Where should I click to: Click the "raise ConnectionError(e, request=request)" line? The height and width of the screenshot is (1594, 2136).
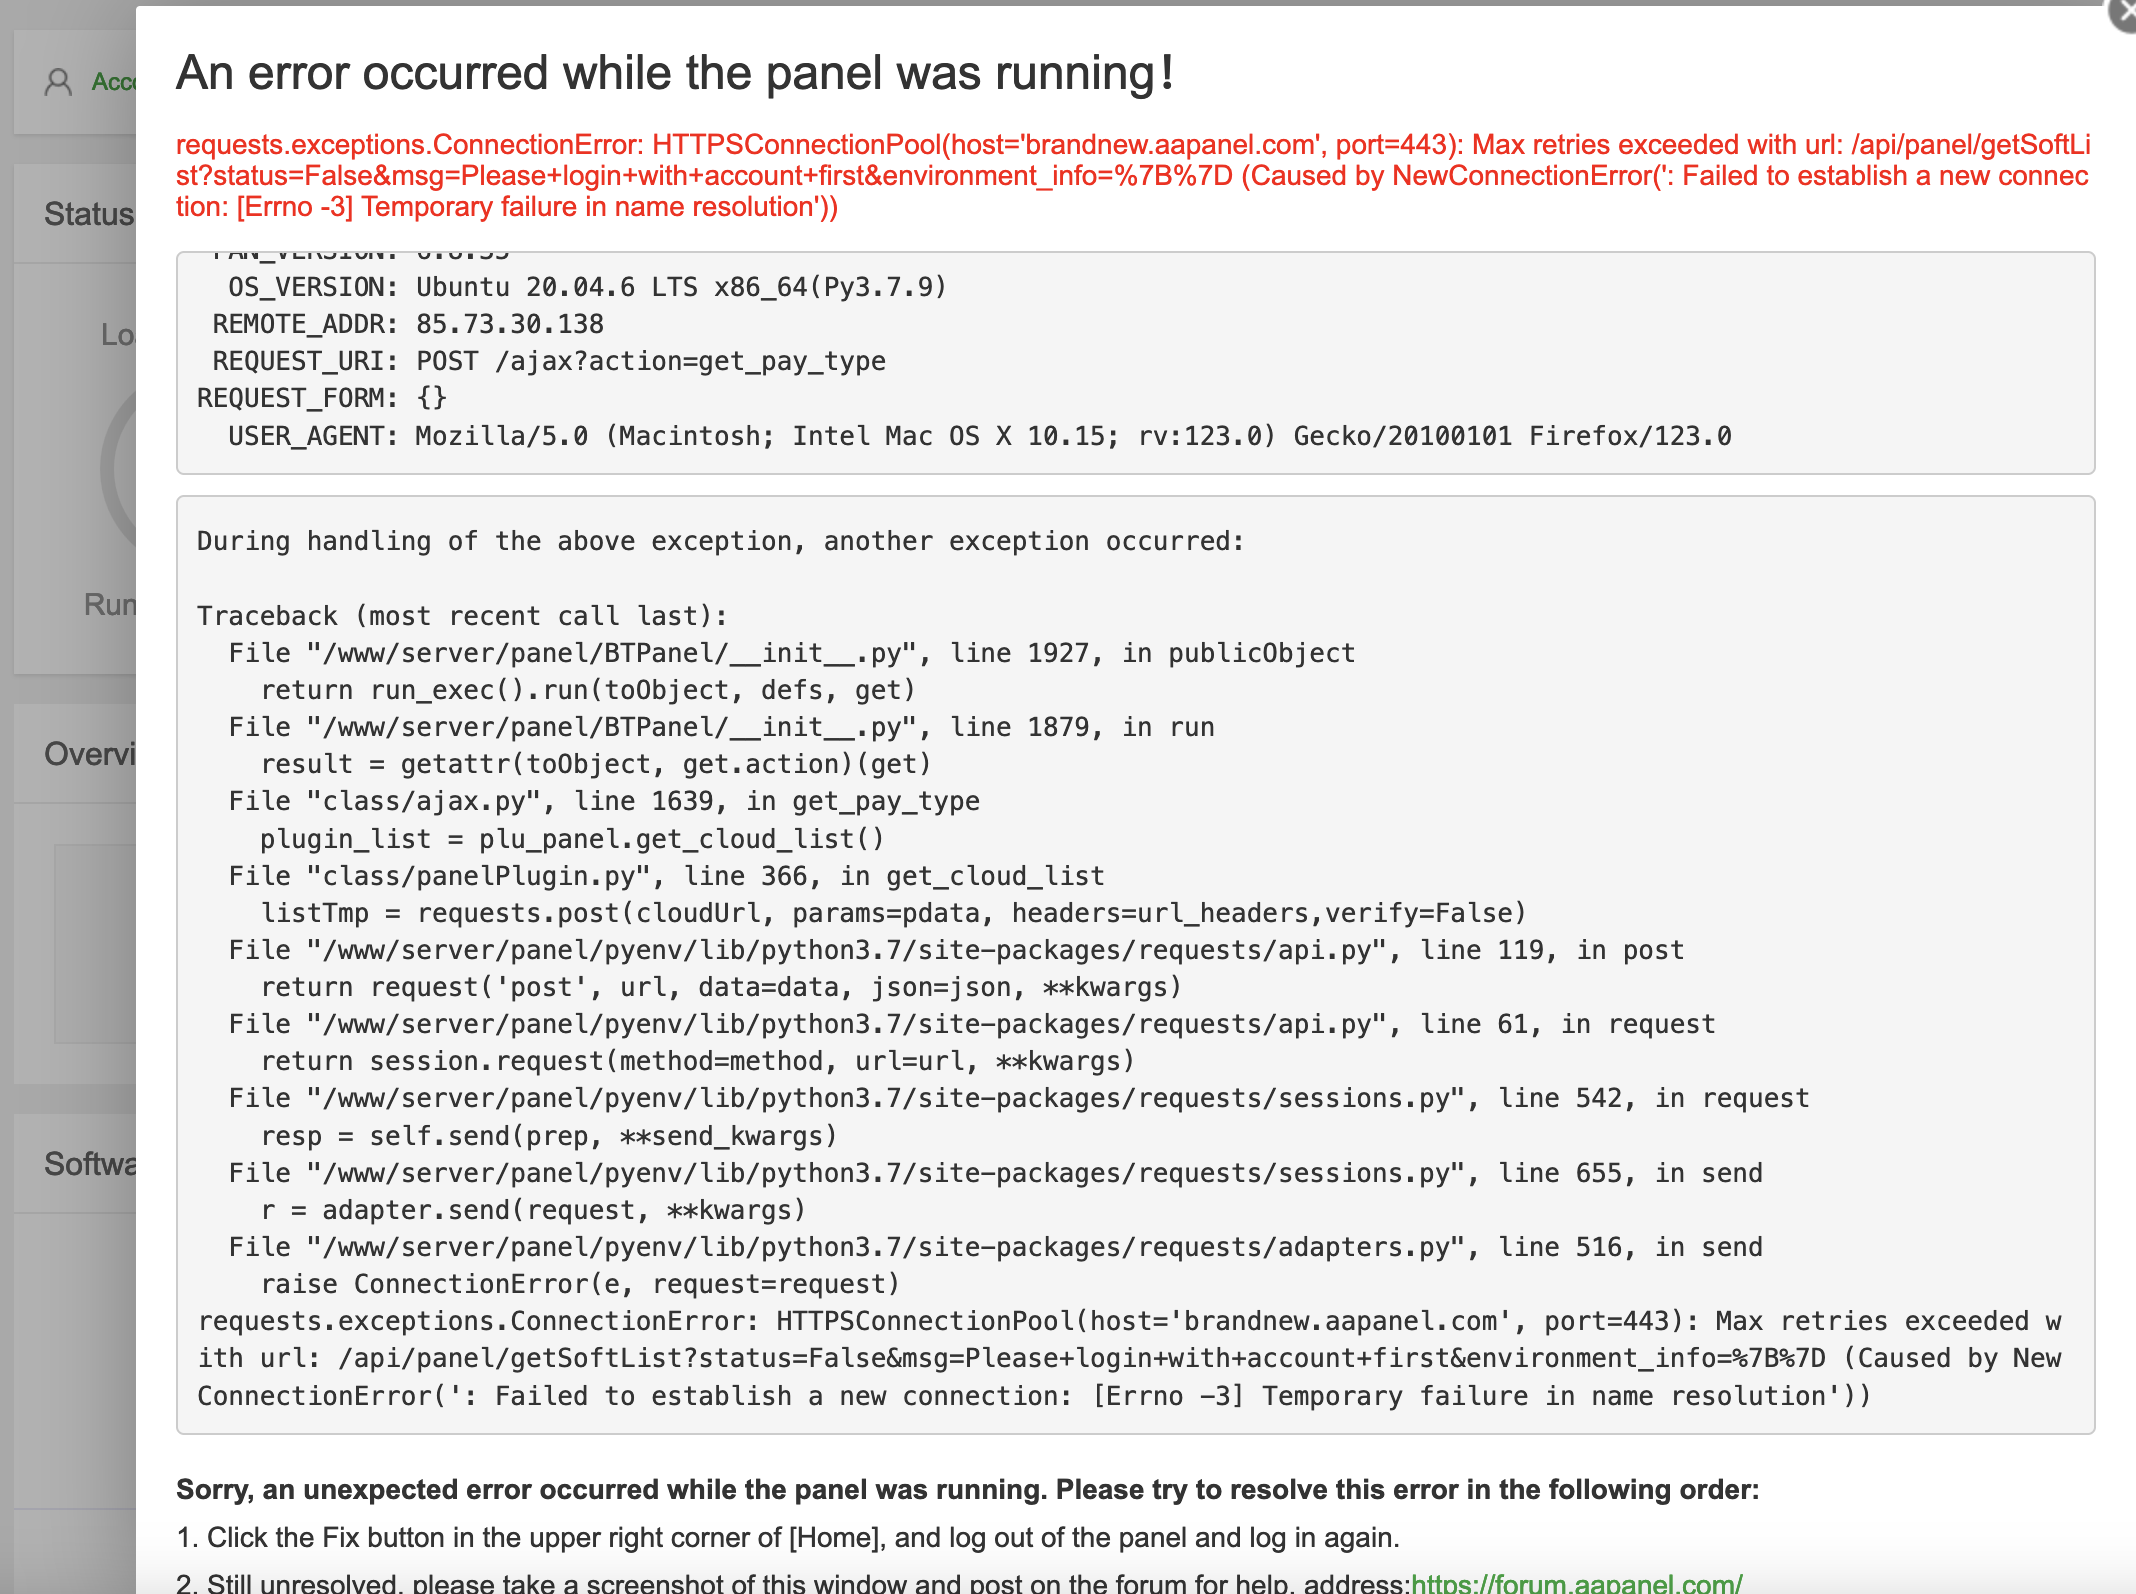coord(580,1284)
